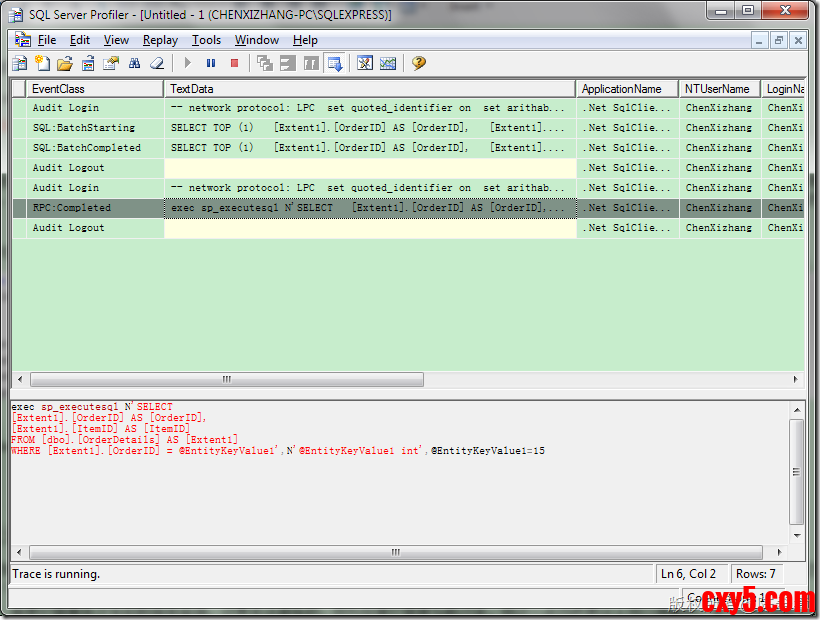This screenshot has height=620, width=820.
Task: Open Performance Monitor toolbar icon
Action: tap(388, 63)
